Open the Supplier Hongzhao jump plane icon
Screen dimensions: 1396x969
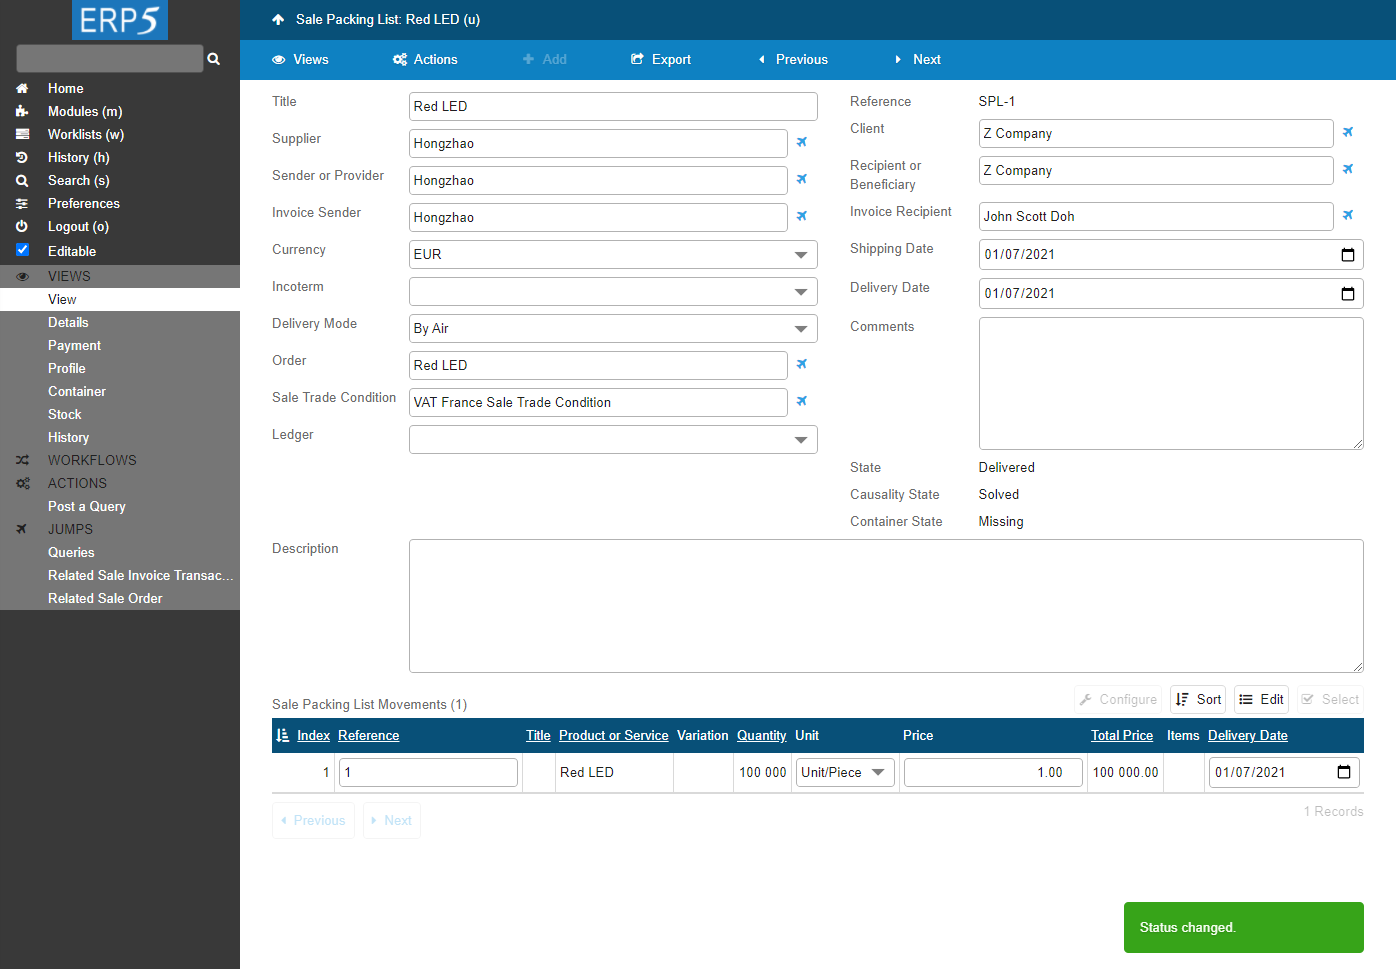[802, 142]
